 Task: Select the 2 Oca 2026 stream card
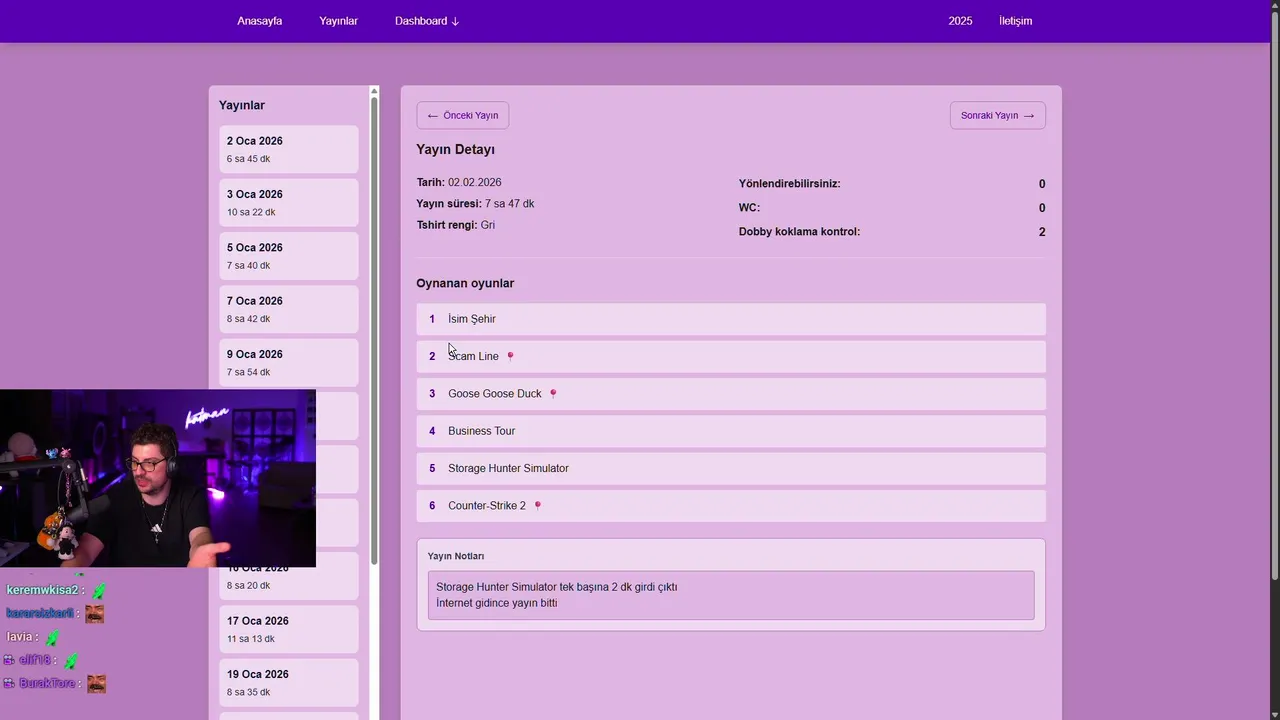click(289, 149)
